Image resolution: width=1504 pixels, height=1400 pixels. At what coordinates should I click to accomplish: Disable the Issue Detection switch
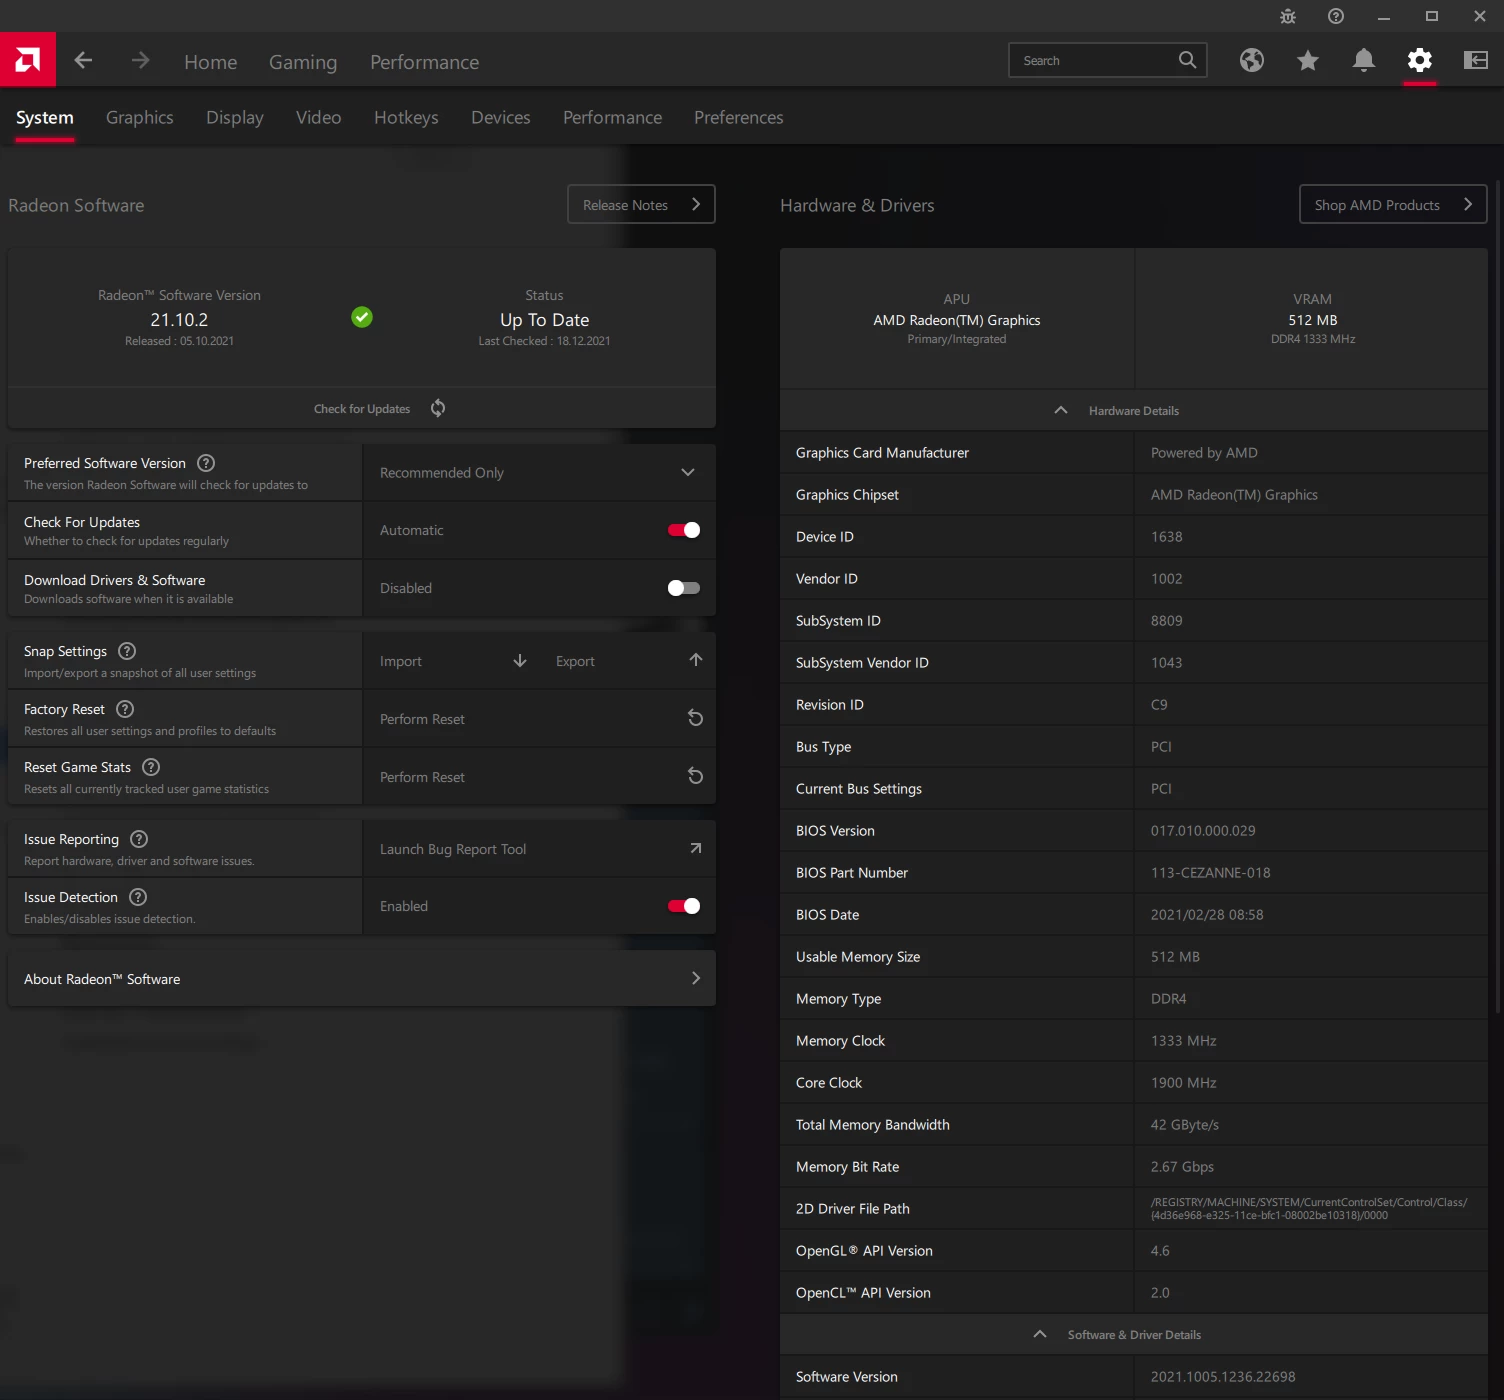tap(684, 906)
